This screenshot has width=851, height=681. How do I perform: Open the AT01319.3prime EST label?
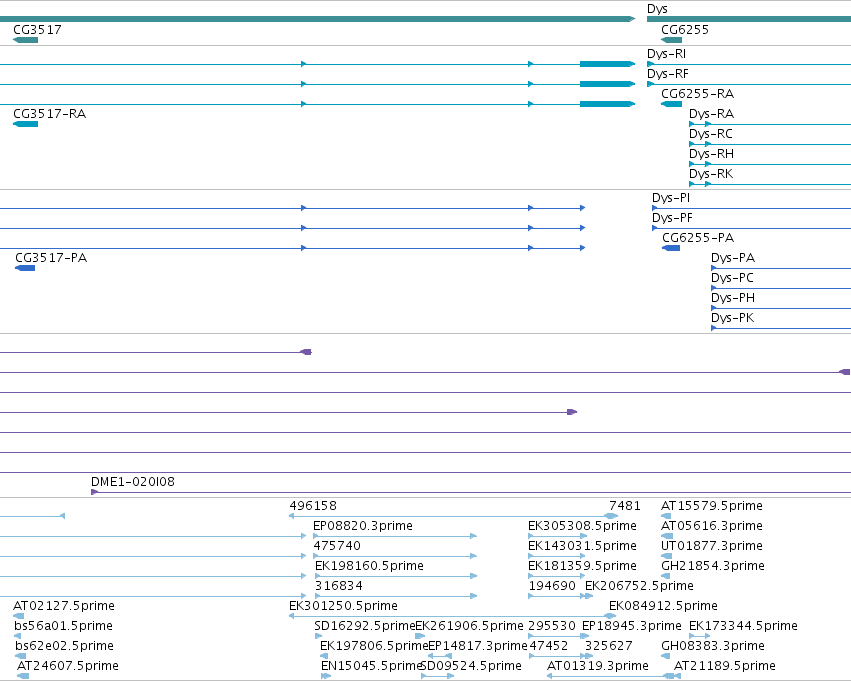pos(598,666)
